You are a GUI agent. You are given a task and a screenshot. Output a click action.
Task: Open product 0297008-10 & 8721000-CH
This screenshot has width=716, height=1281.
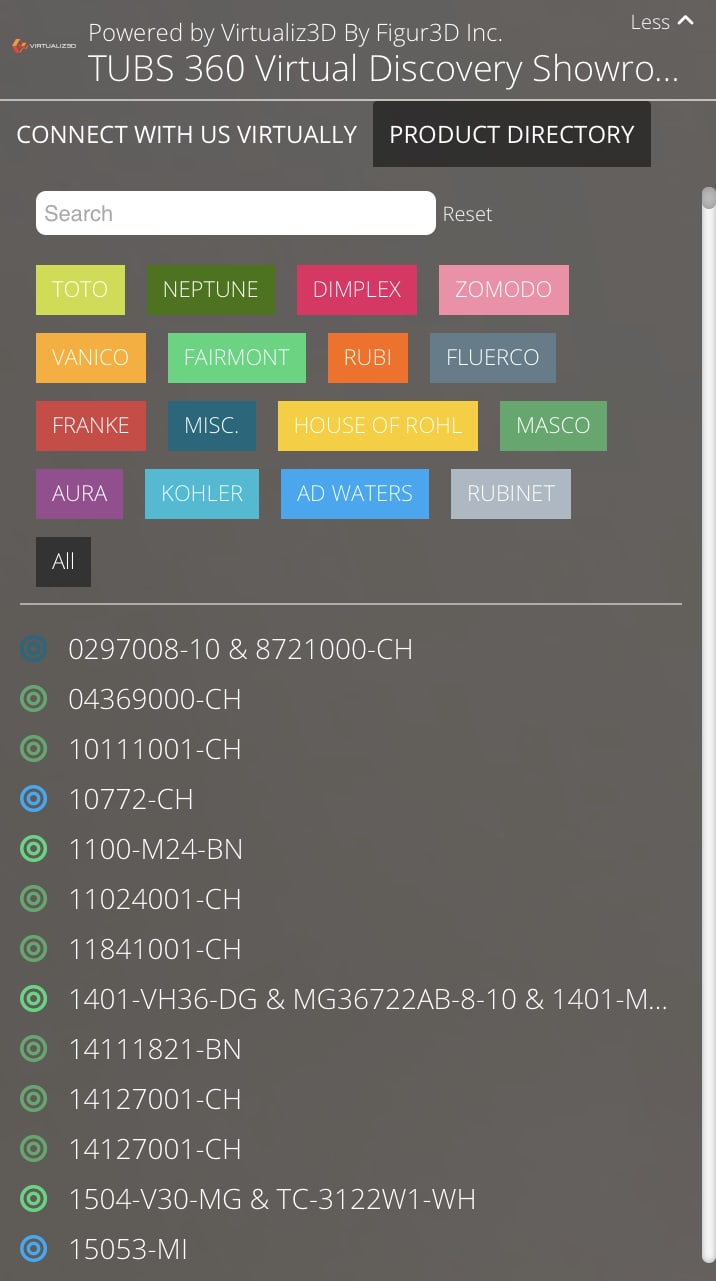point(240,649)
